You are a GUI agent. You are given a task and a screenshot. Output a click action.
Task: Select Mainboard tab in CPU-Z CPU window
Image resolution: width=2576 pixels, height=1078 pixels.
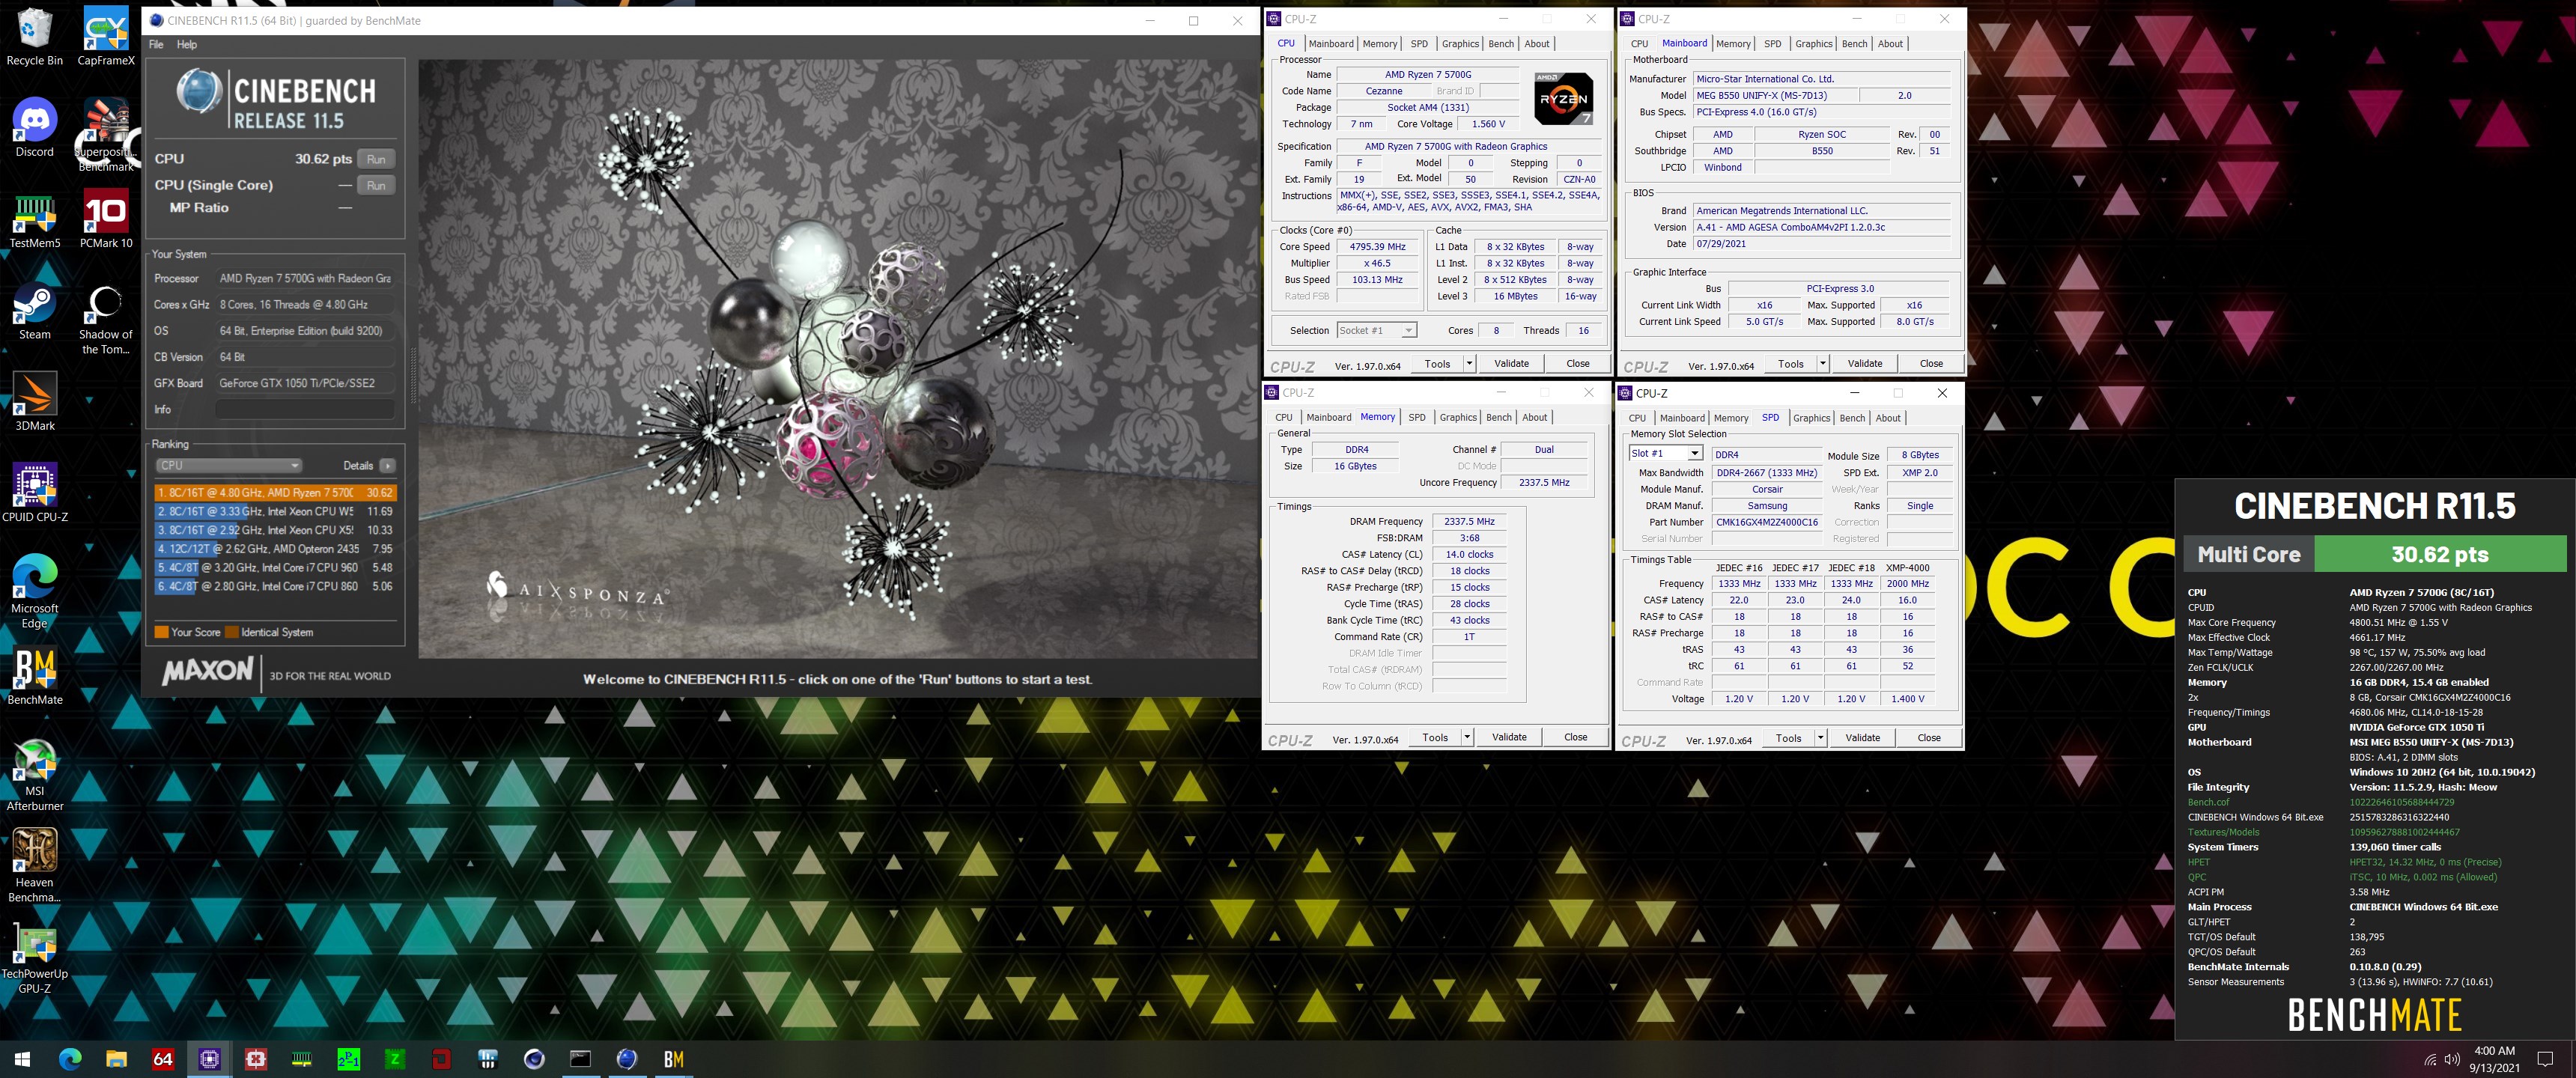pos(1331,44)
